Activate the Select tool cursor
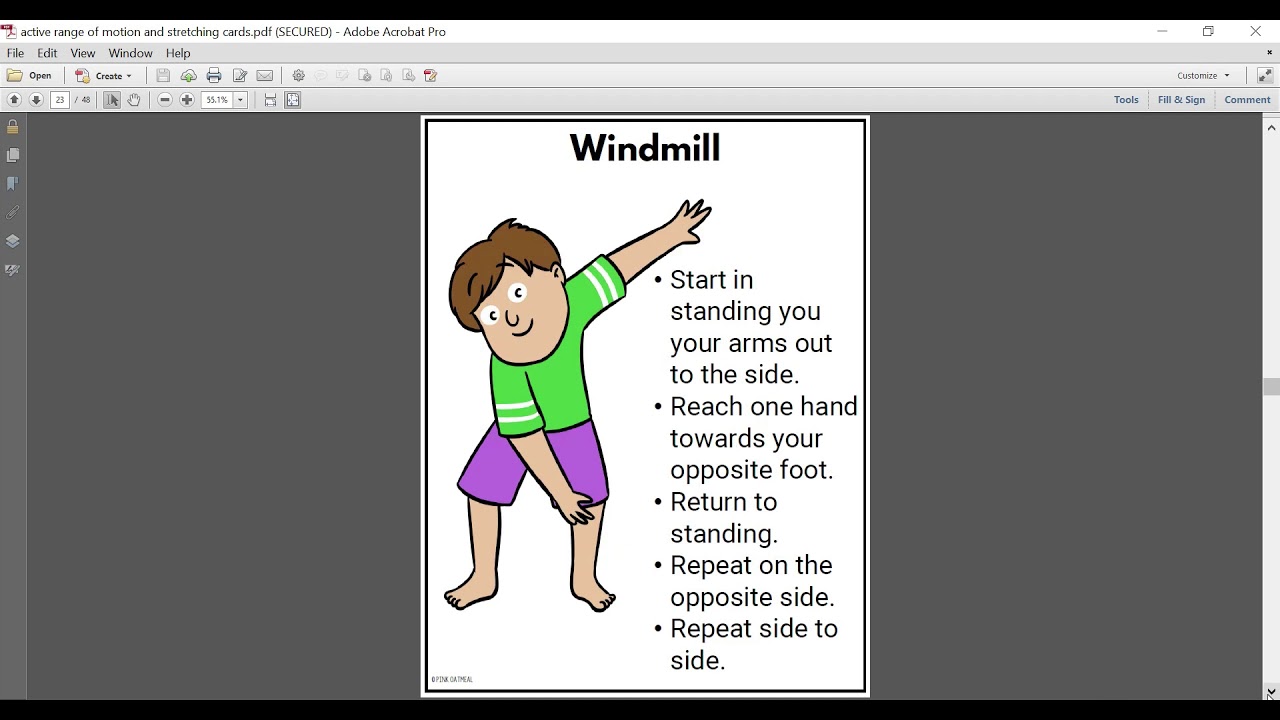 pyautogui.click(x=112, y=100)
